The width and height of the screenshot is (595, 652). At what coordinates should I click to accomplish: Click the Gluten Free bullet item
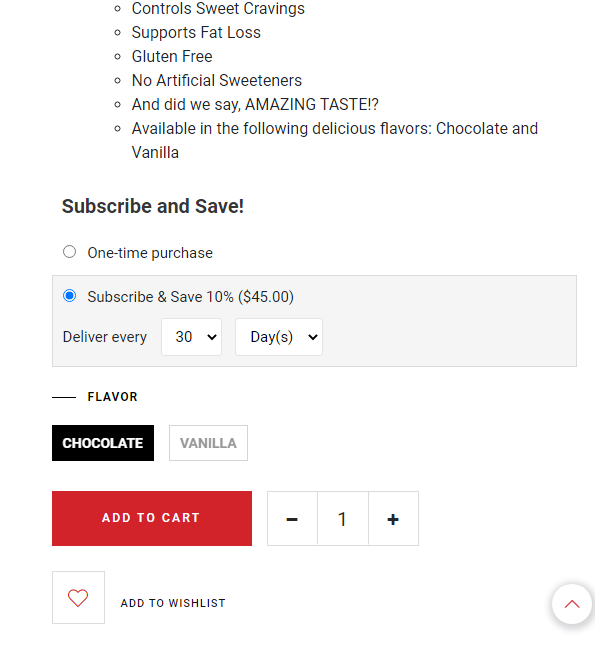tap(172, 57)
